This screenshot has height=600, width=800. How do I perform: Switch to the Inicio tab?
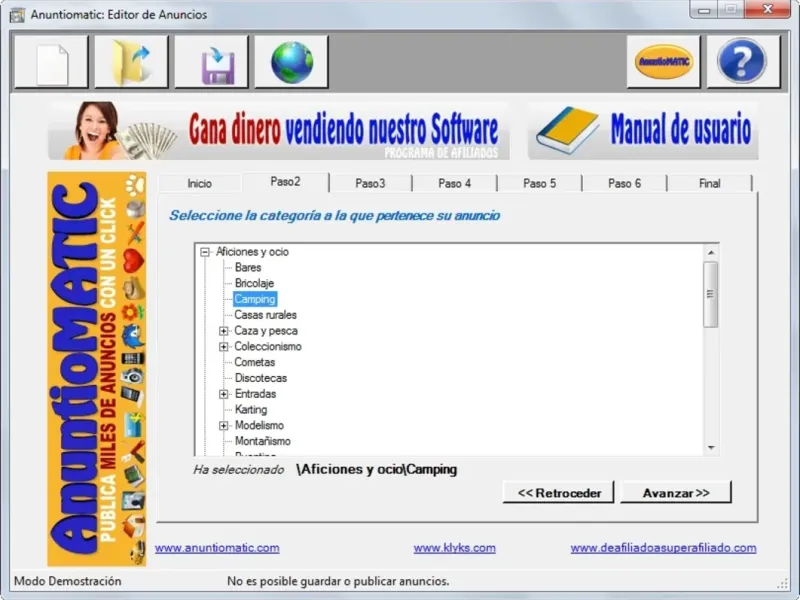click(199, 184)
